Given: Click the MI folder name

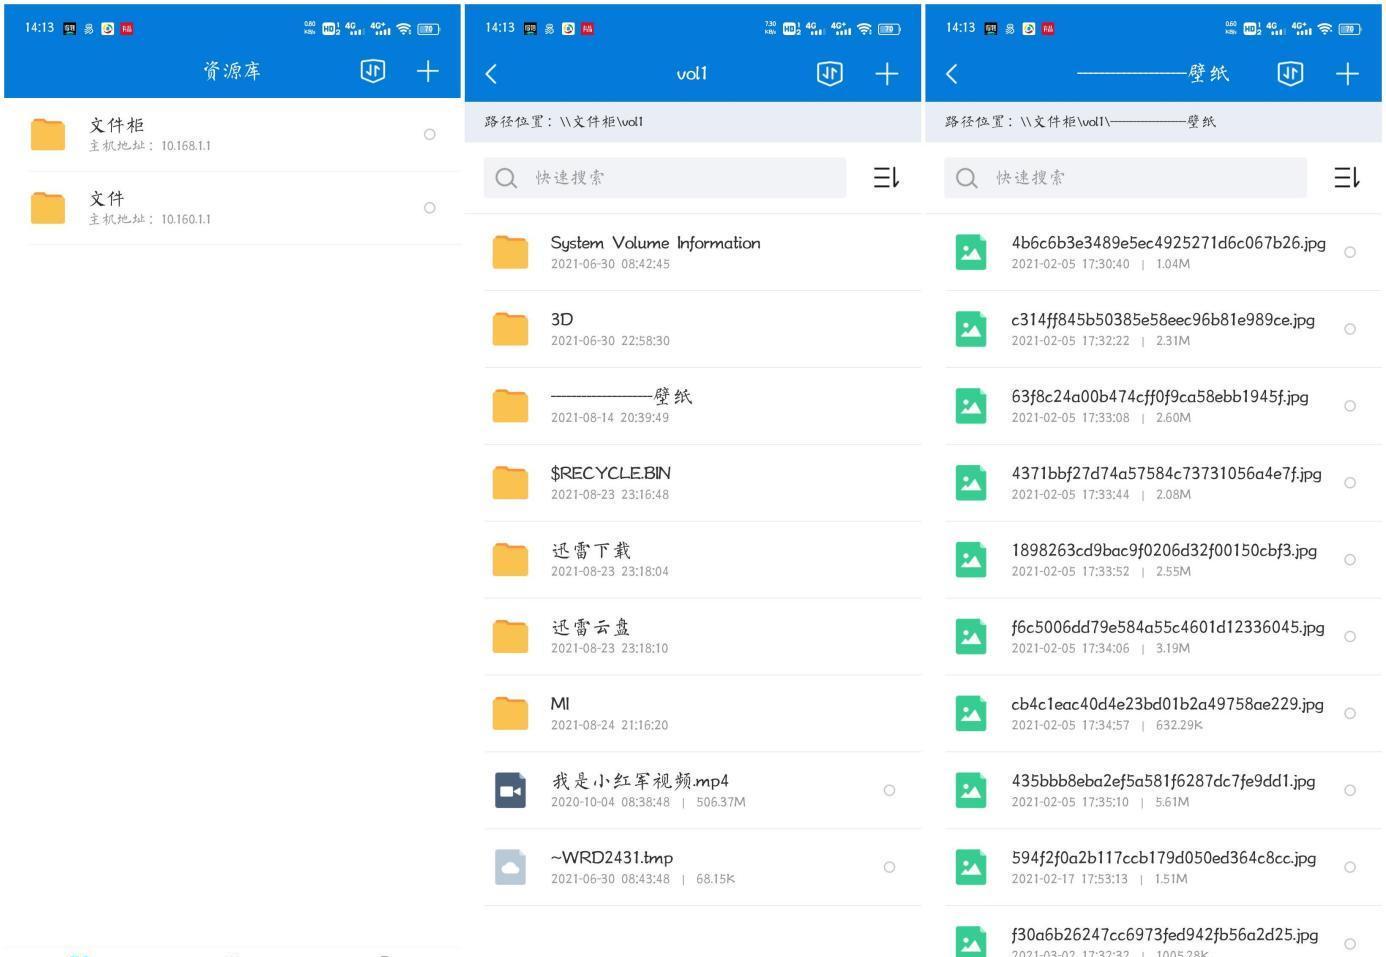Looking at the screenshot, I should tap(560, 703).
